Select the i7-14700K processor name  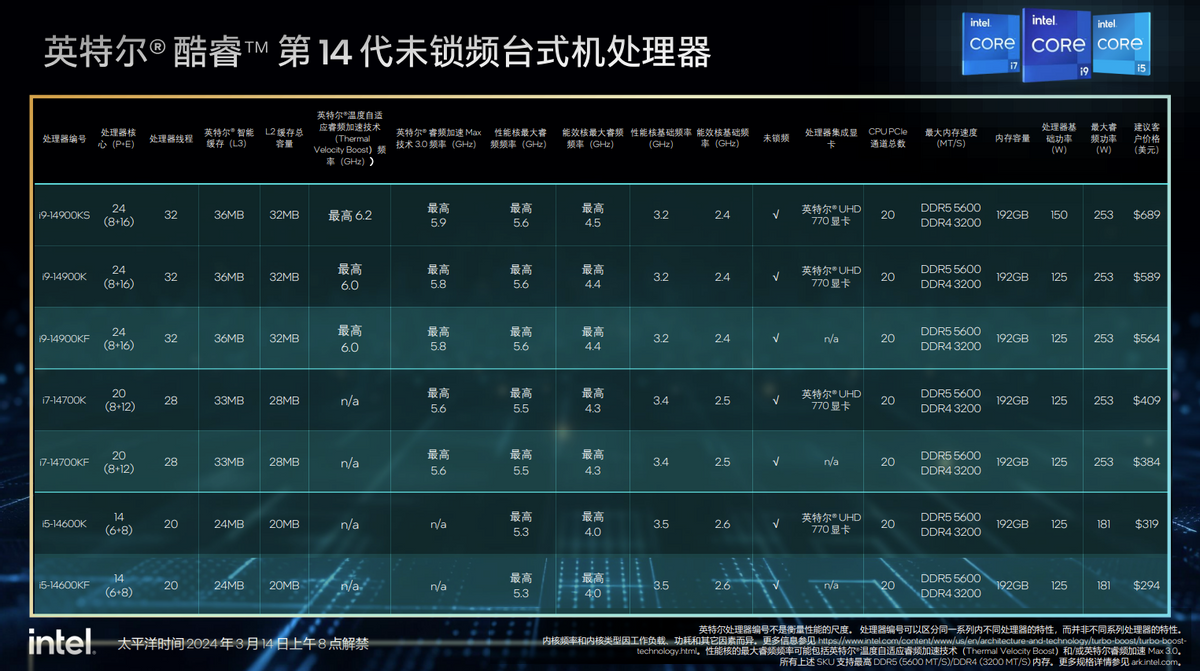[64, 401]
